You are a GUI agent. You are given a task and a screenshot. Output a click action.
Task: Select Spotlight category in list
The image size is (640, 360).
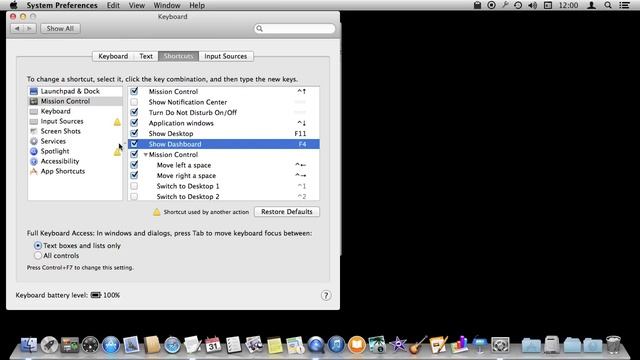tap(75, 151)
